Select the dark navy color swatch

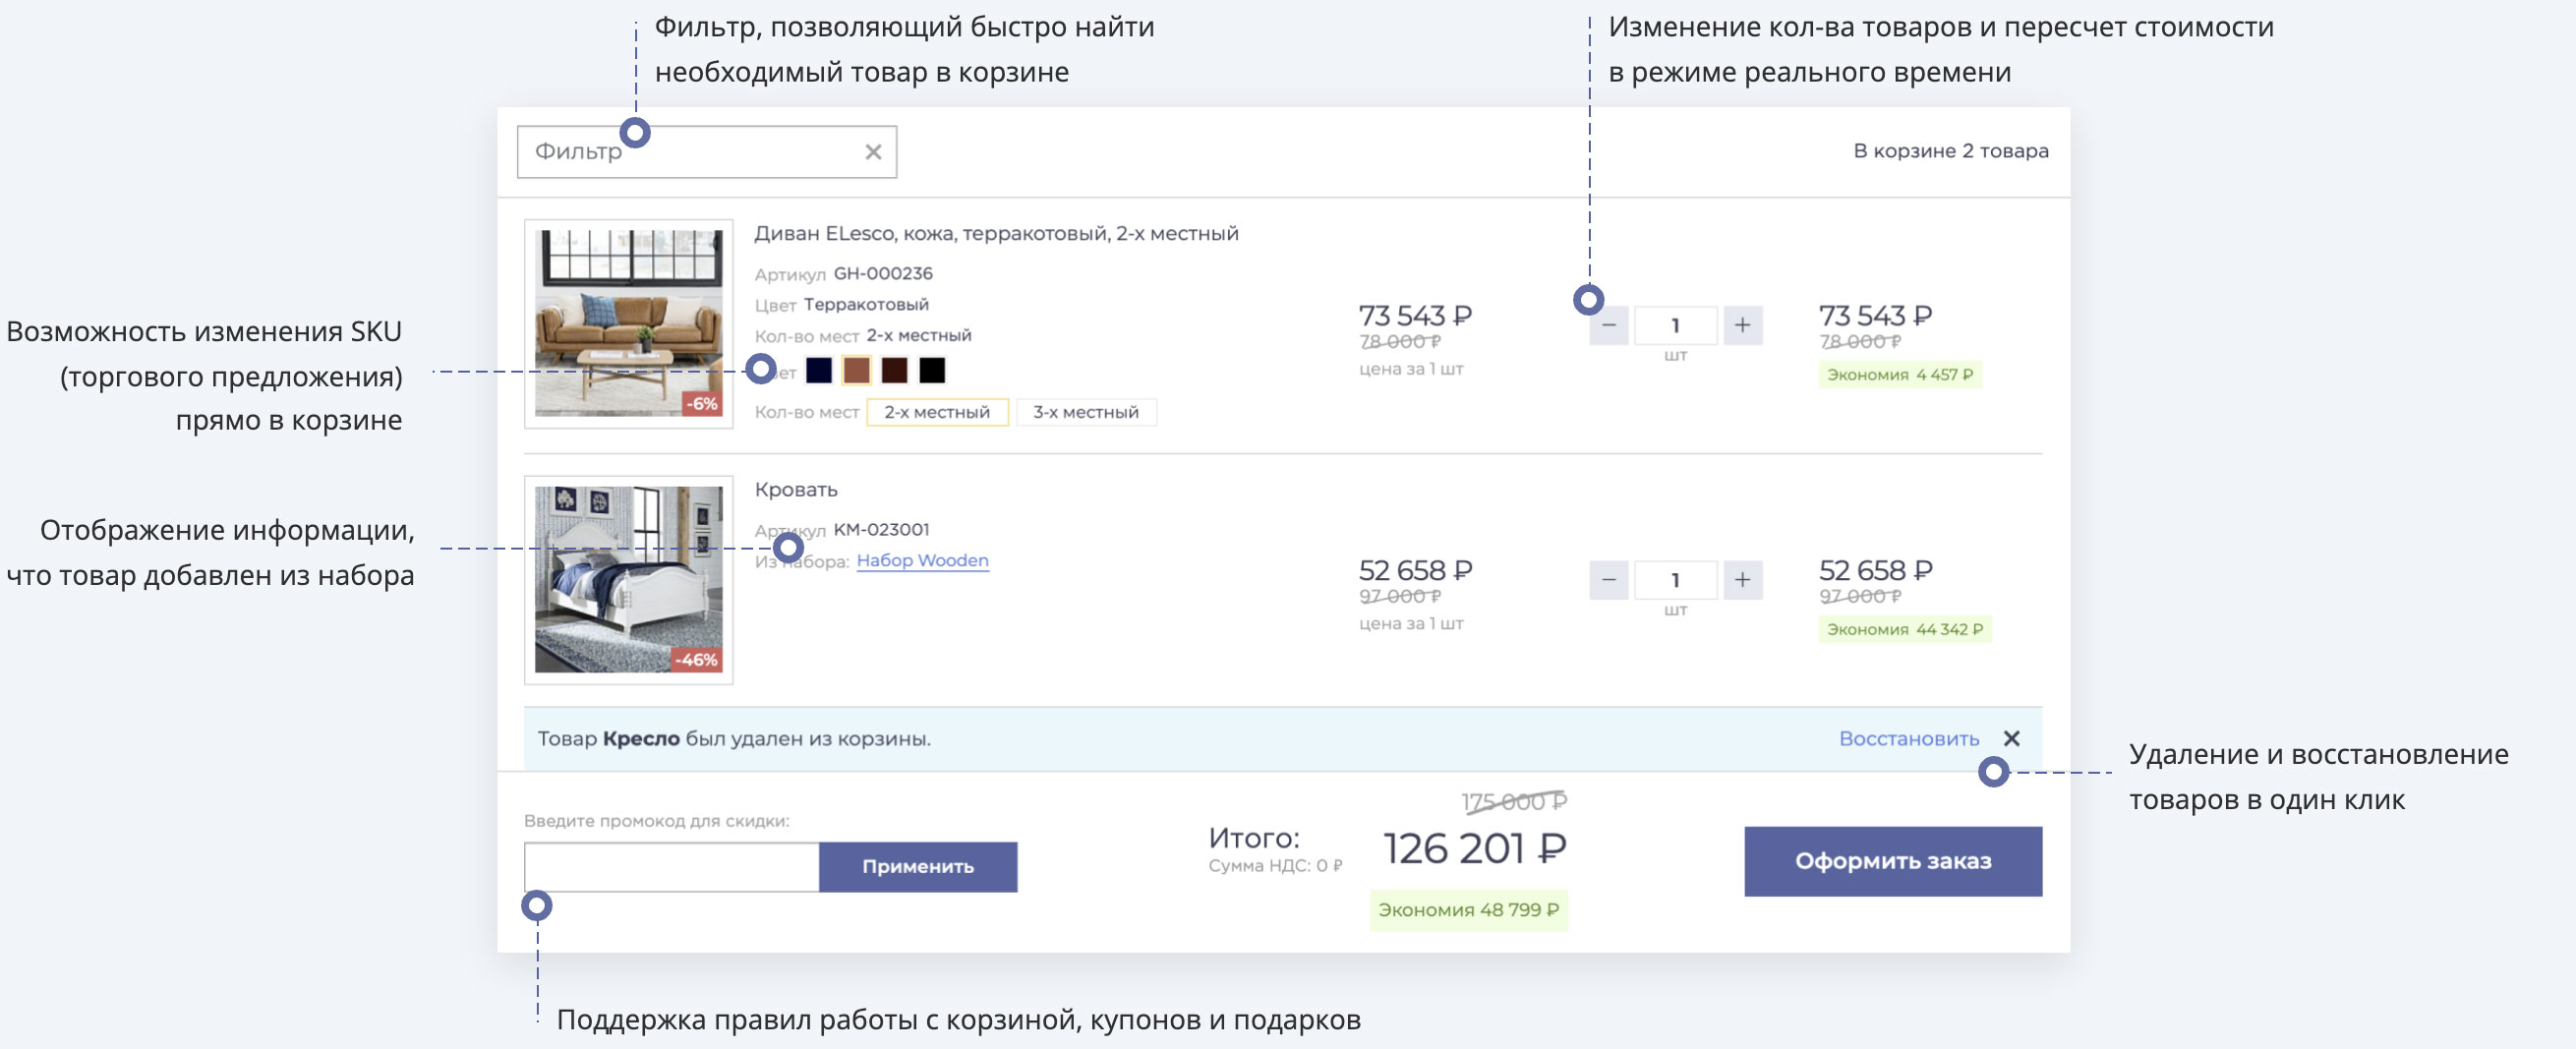[x=819, y=371]
